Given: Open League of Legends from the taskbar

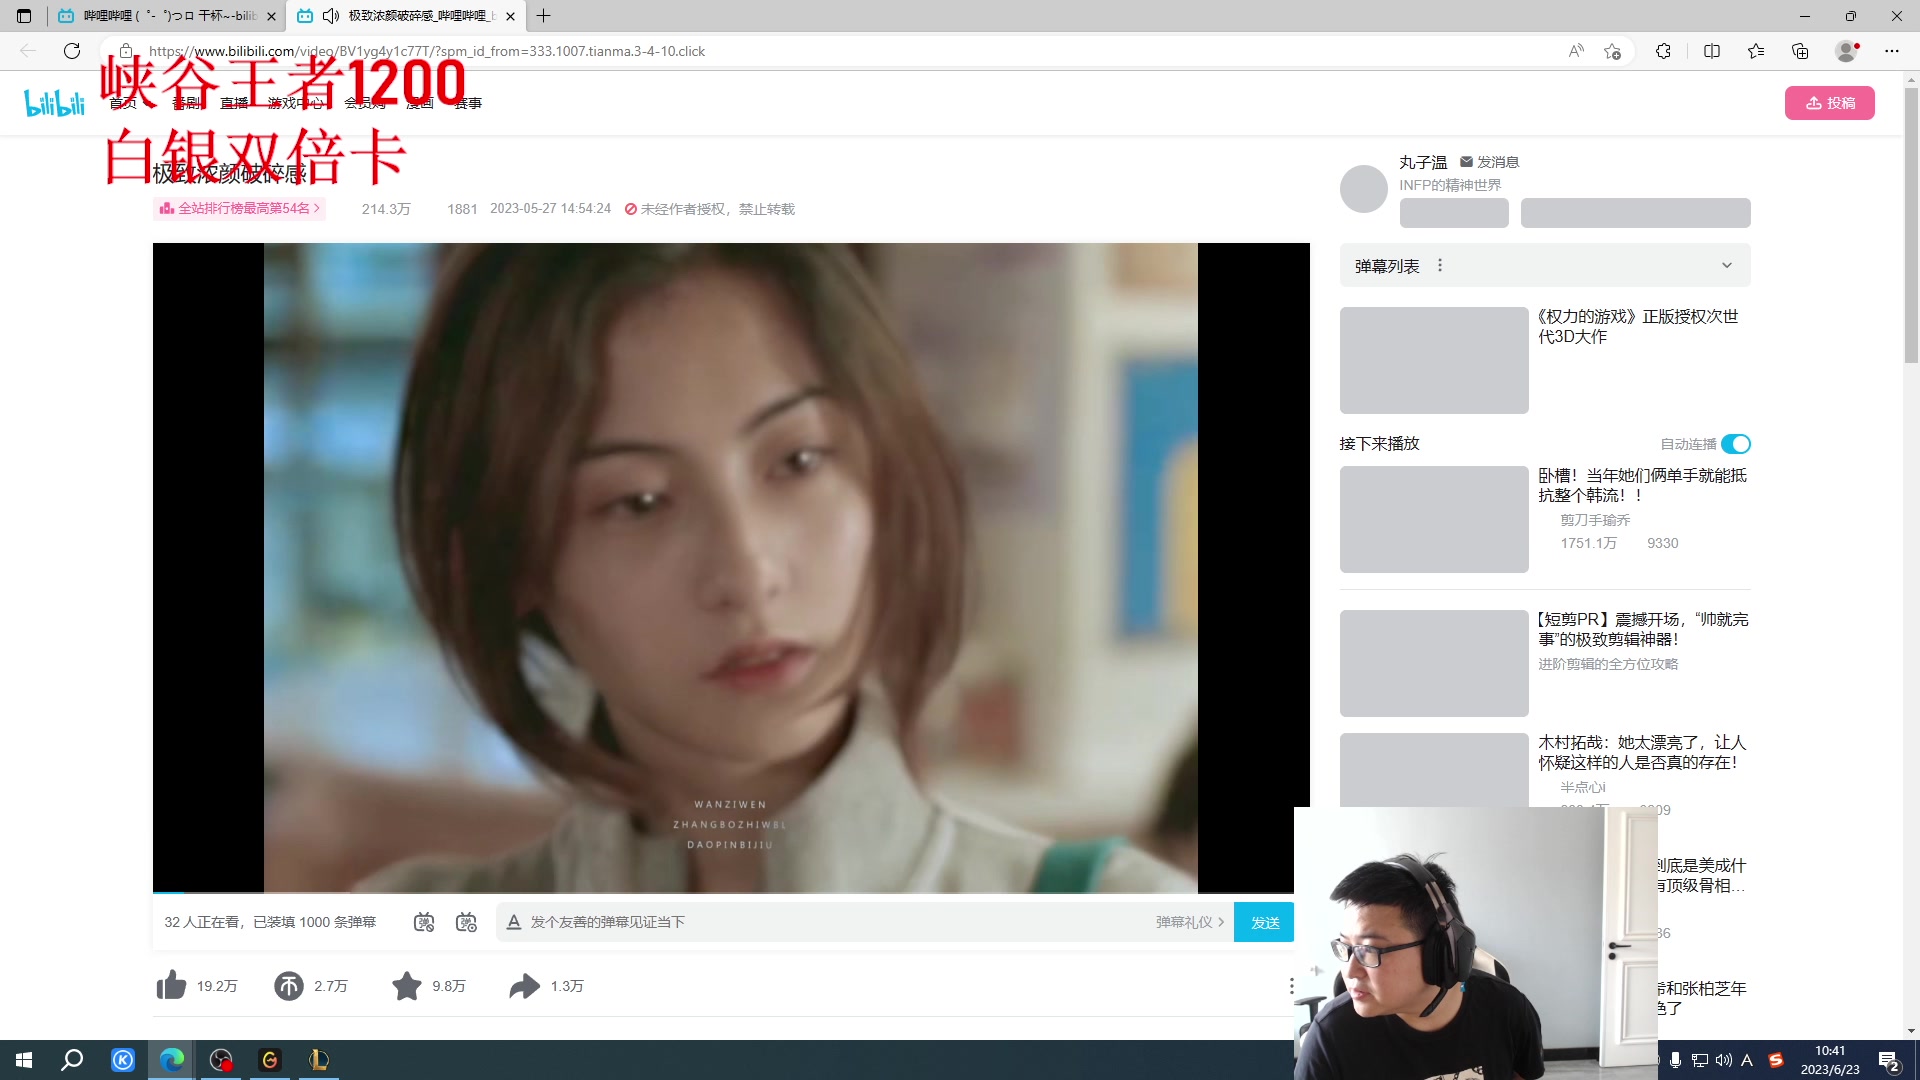Looking at the screenshot, I should tap(319, 1060).
